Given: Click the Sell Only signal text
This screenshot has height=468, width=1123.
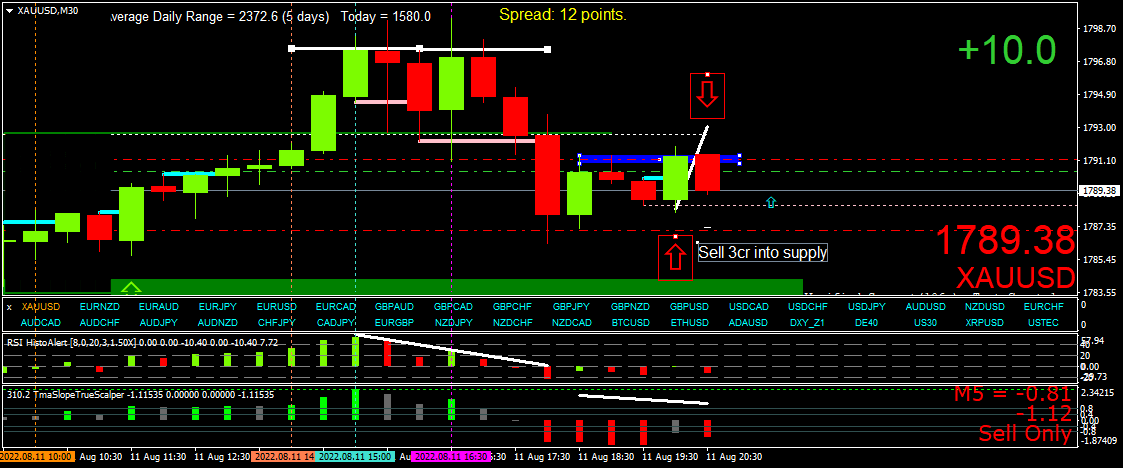Looking at the screenshot, I should click(x=1025, y=434).
